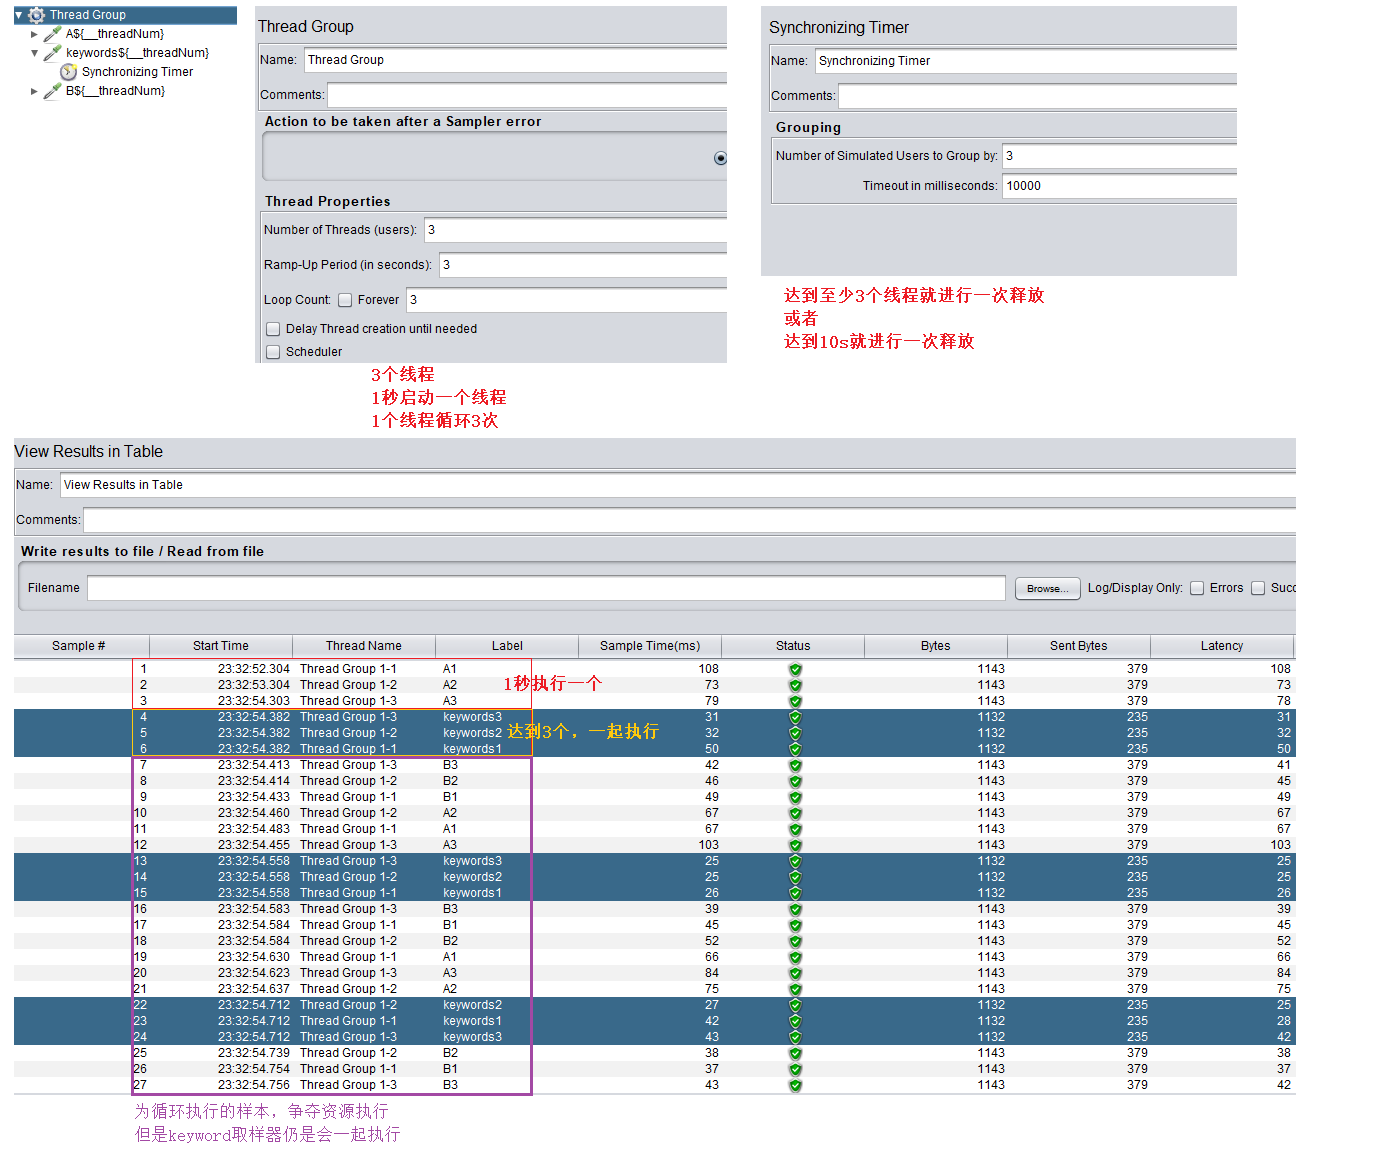This screenshot has height=1171, width=1399.
Task: Click the green status shield for sample 1
Action: 795,670
